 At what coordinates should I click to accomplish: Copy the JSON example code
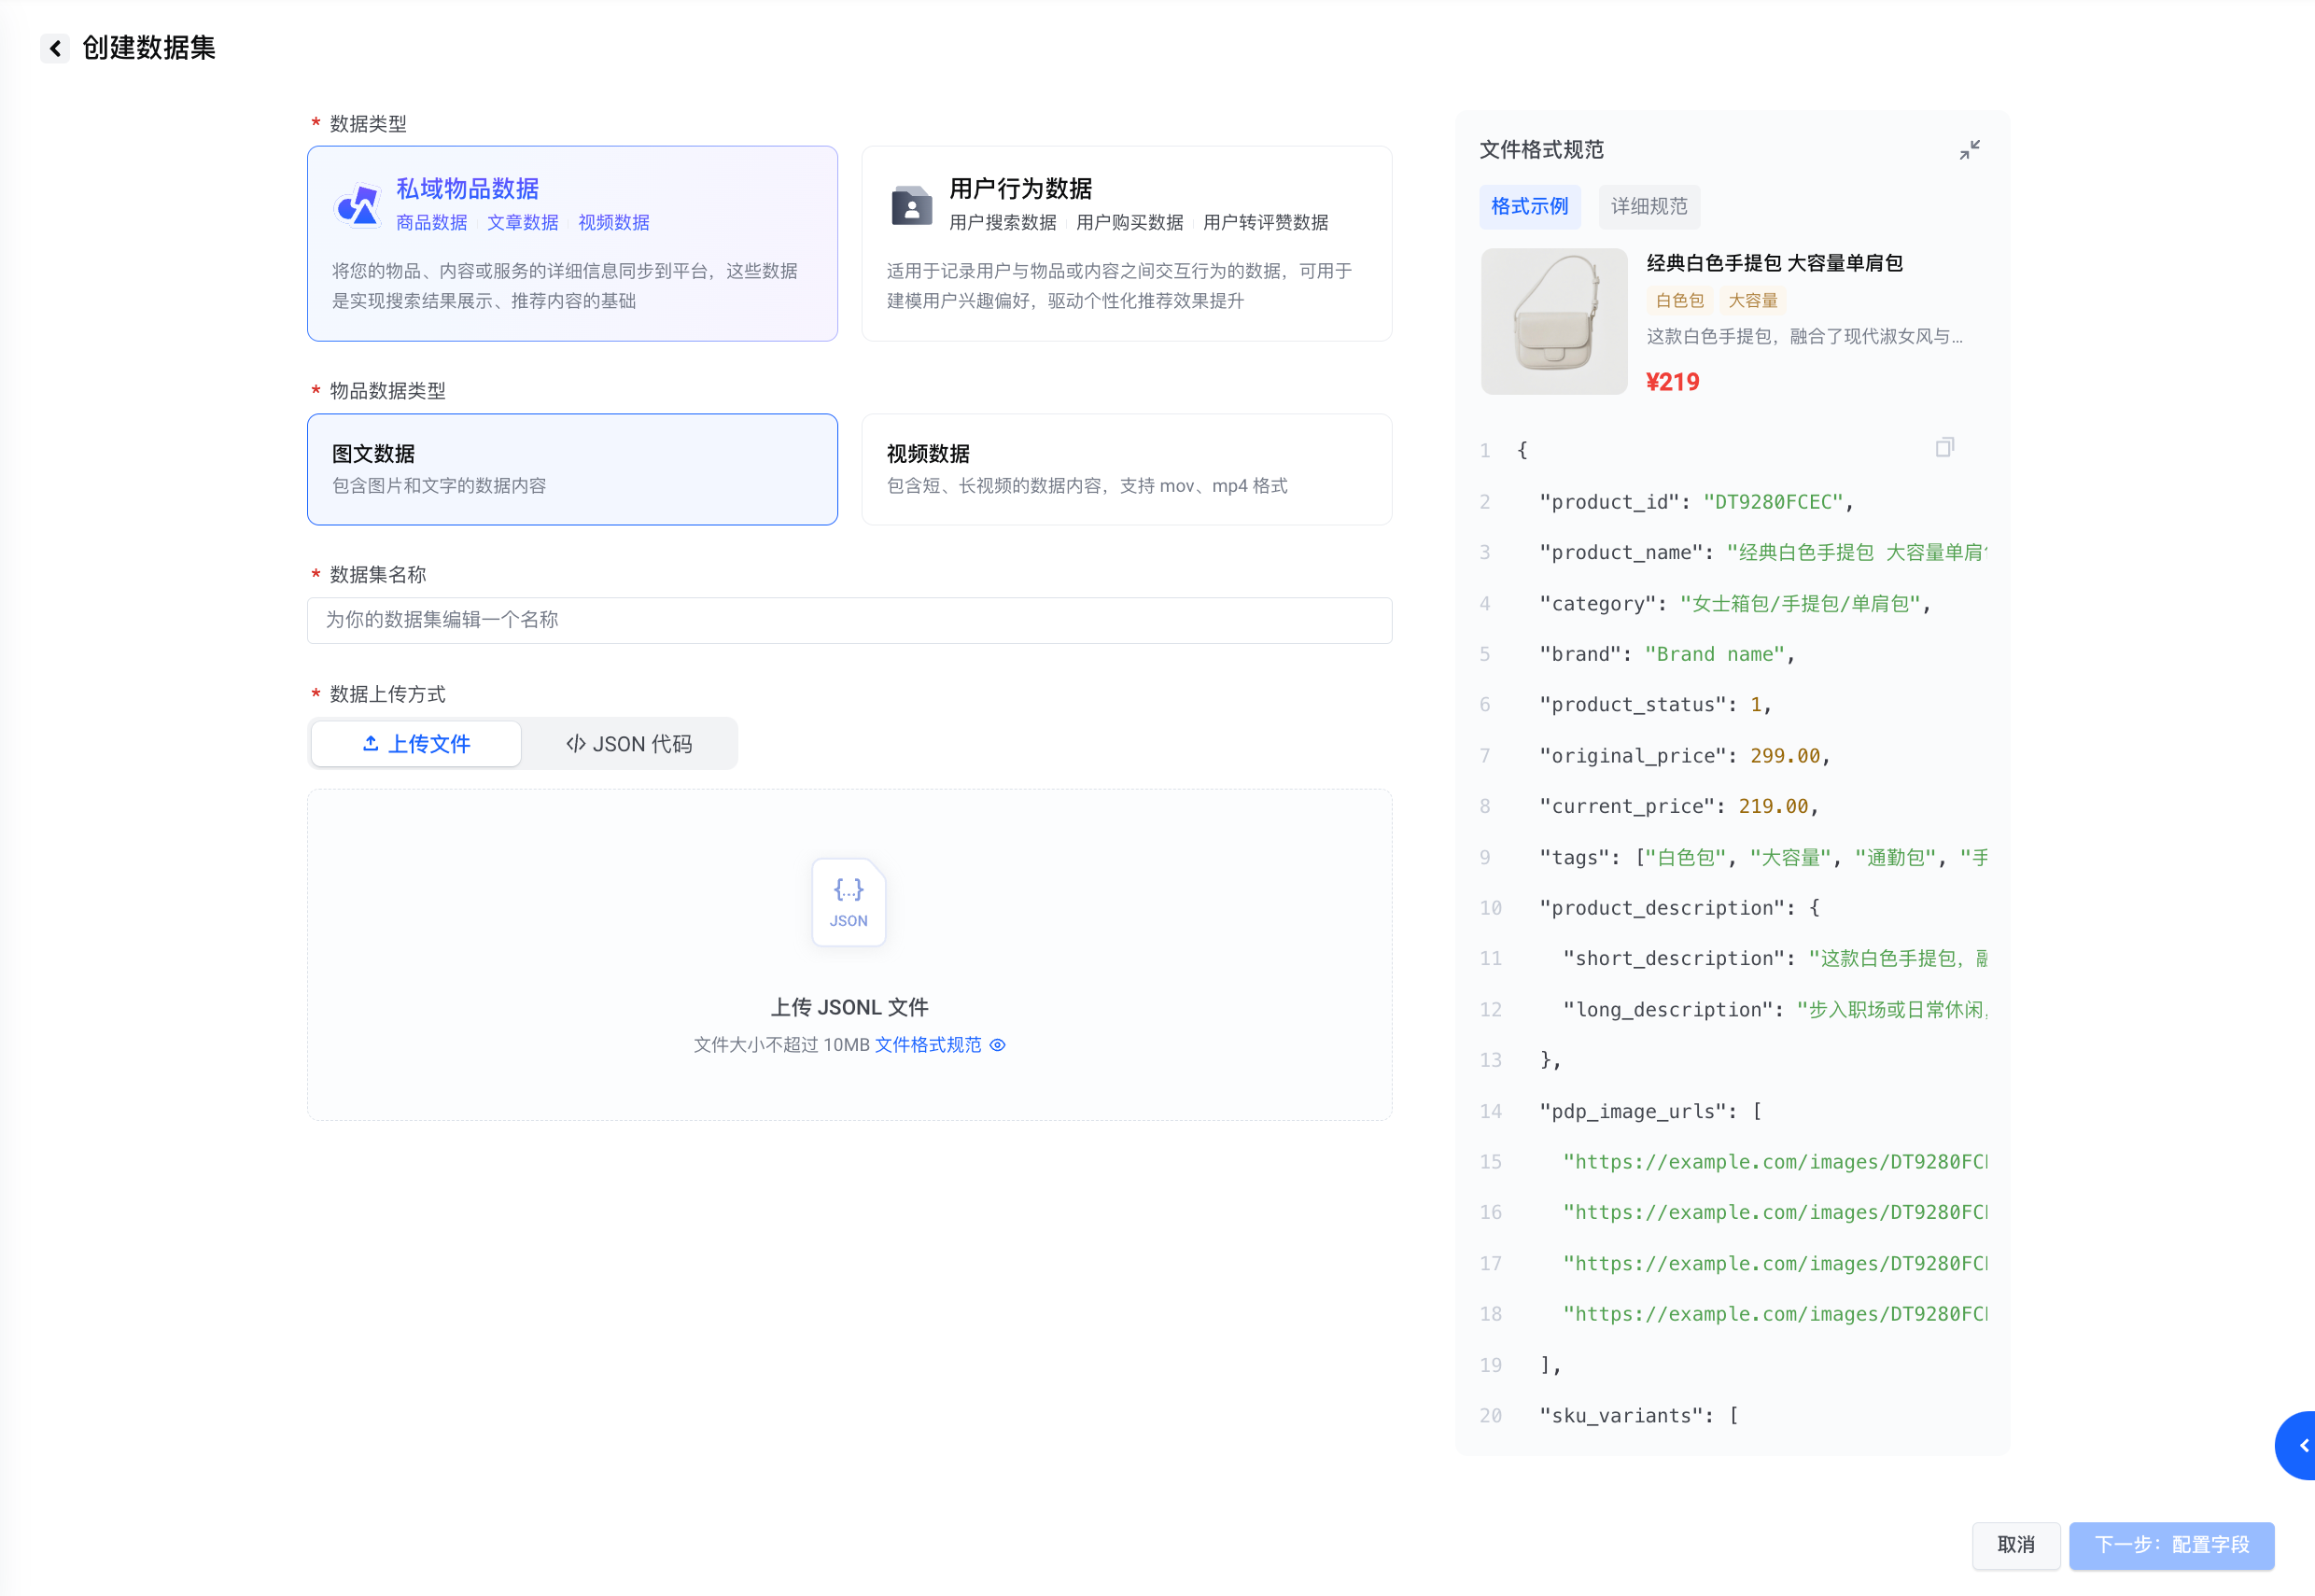click(1944, 447)
